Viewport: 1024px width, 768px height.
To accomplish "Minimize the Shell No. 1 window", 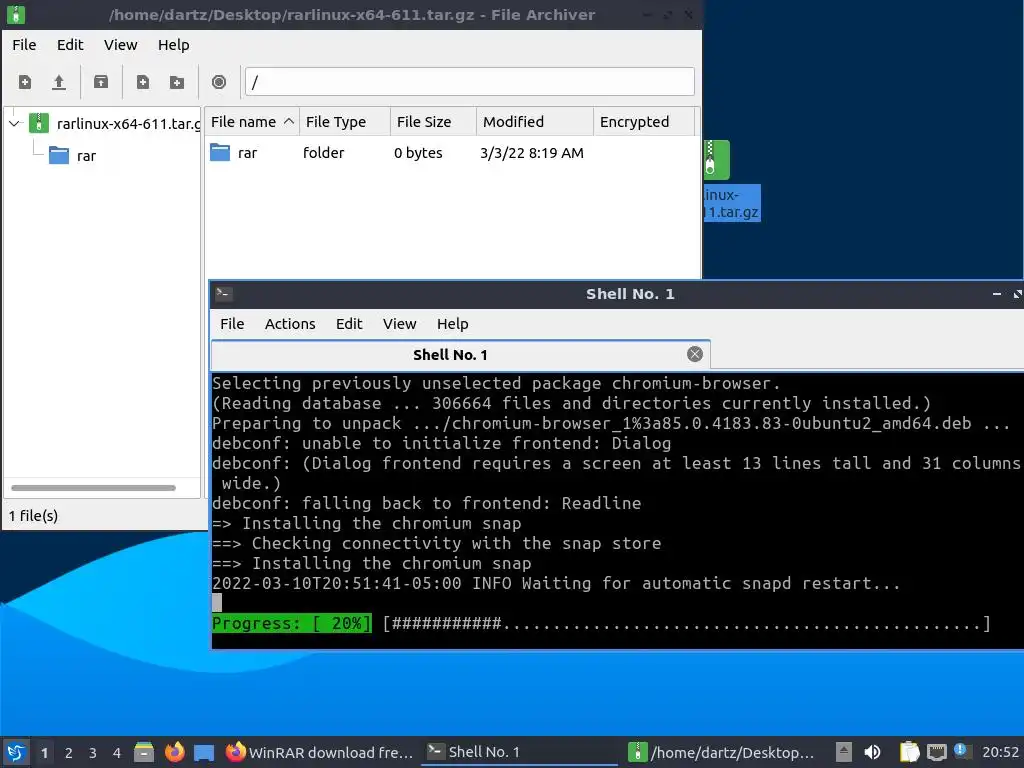I will pos(997,295).
